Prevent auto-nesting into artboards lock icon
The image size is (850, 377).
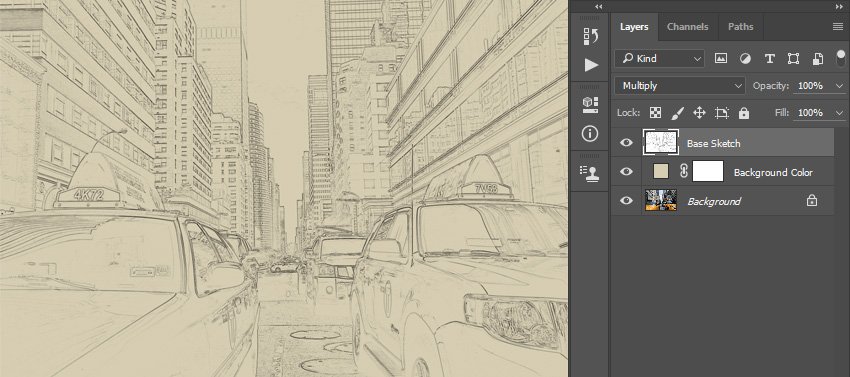click(x=722, y=113)
